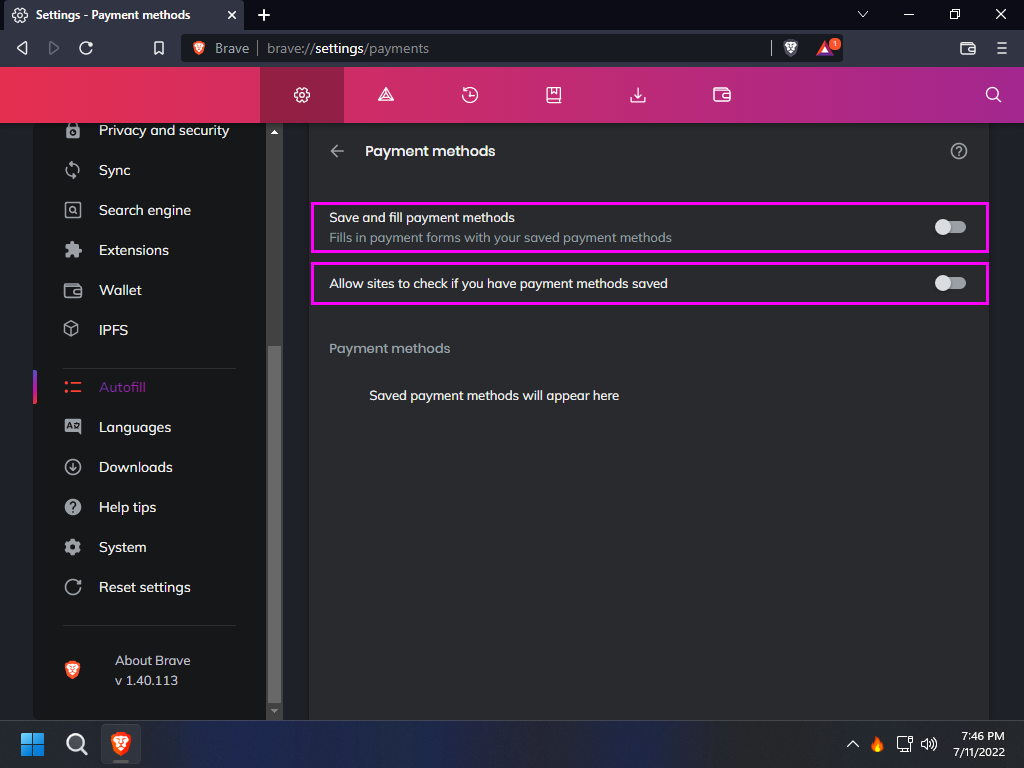Screen dimensions: 1024x768
Task: Click the Brave icon in the taskbar
Action: (x=121, y=744)
